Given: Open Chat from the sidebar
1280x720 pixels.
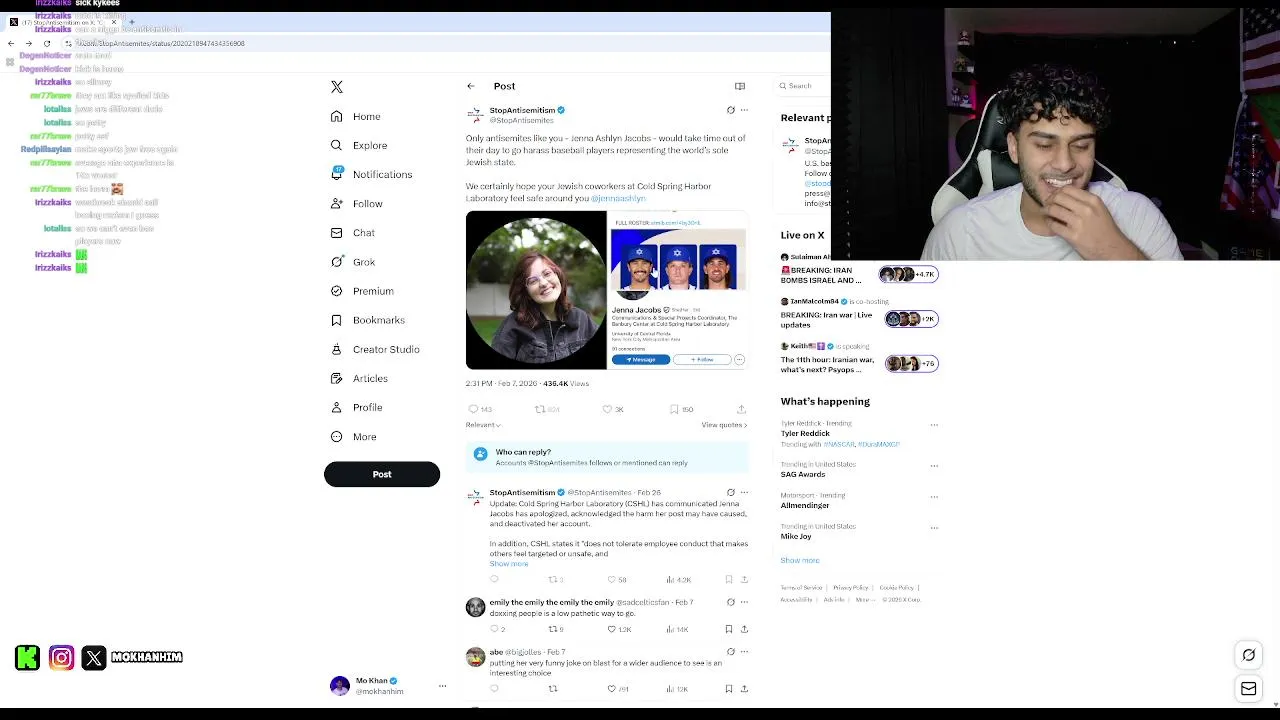Looking at the screenshot, I should tap(353, 233).
